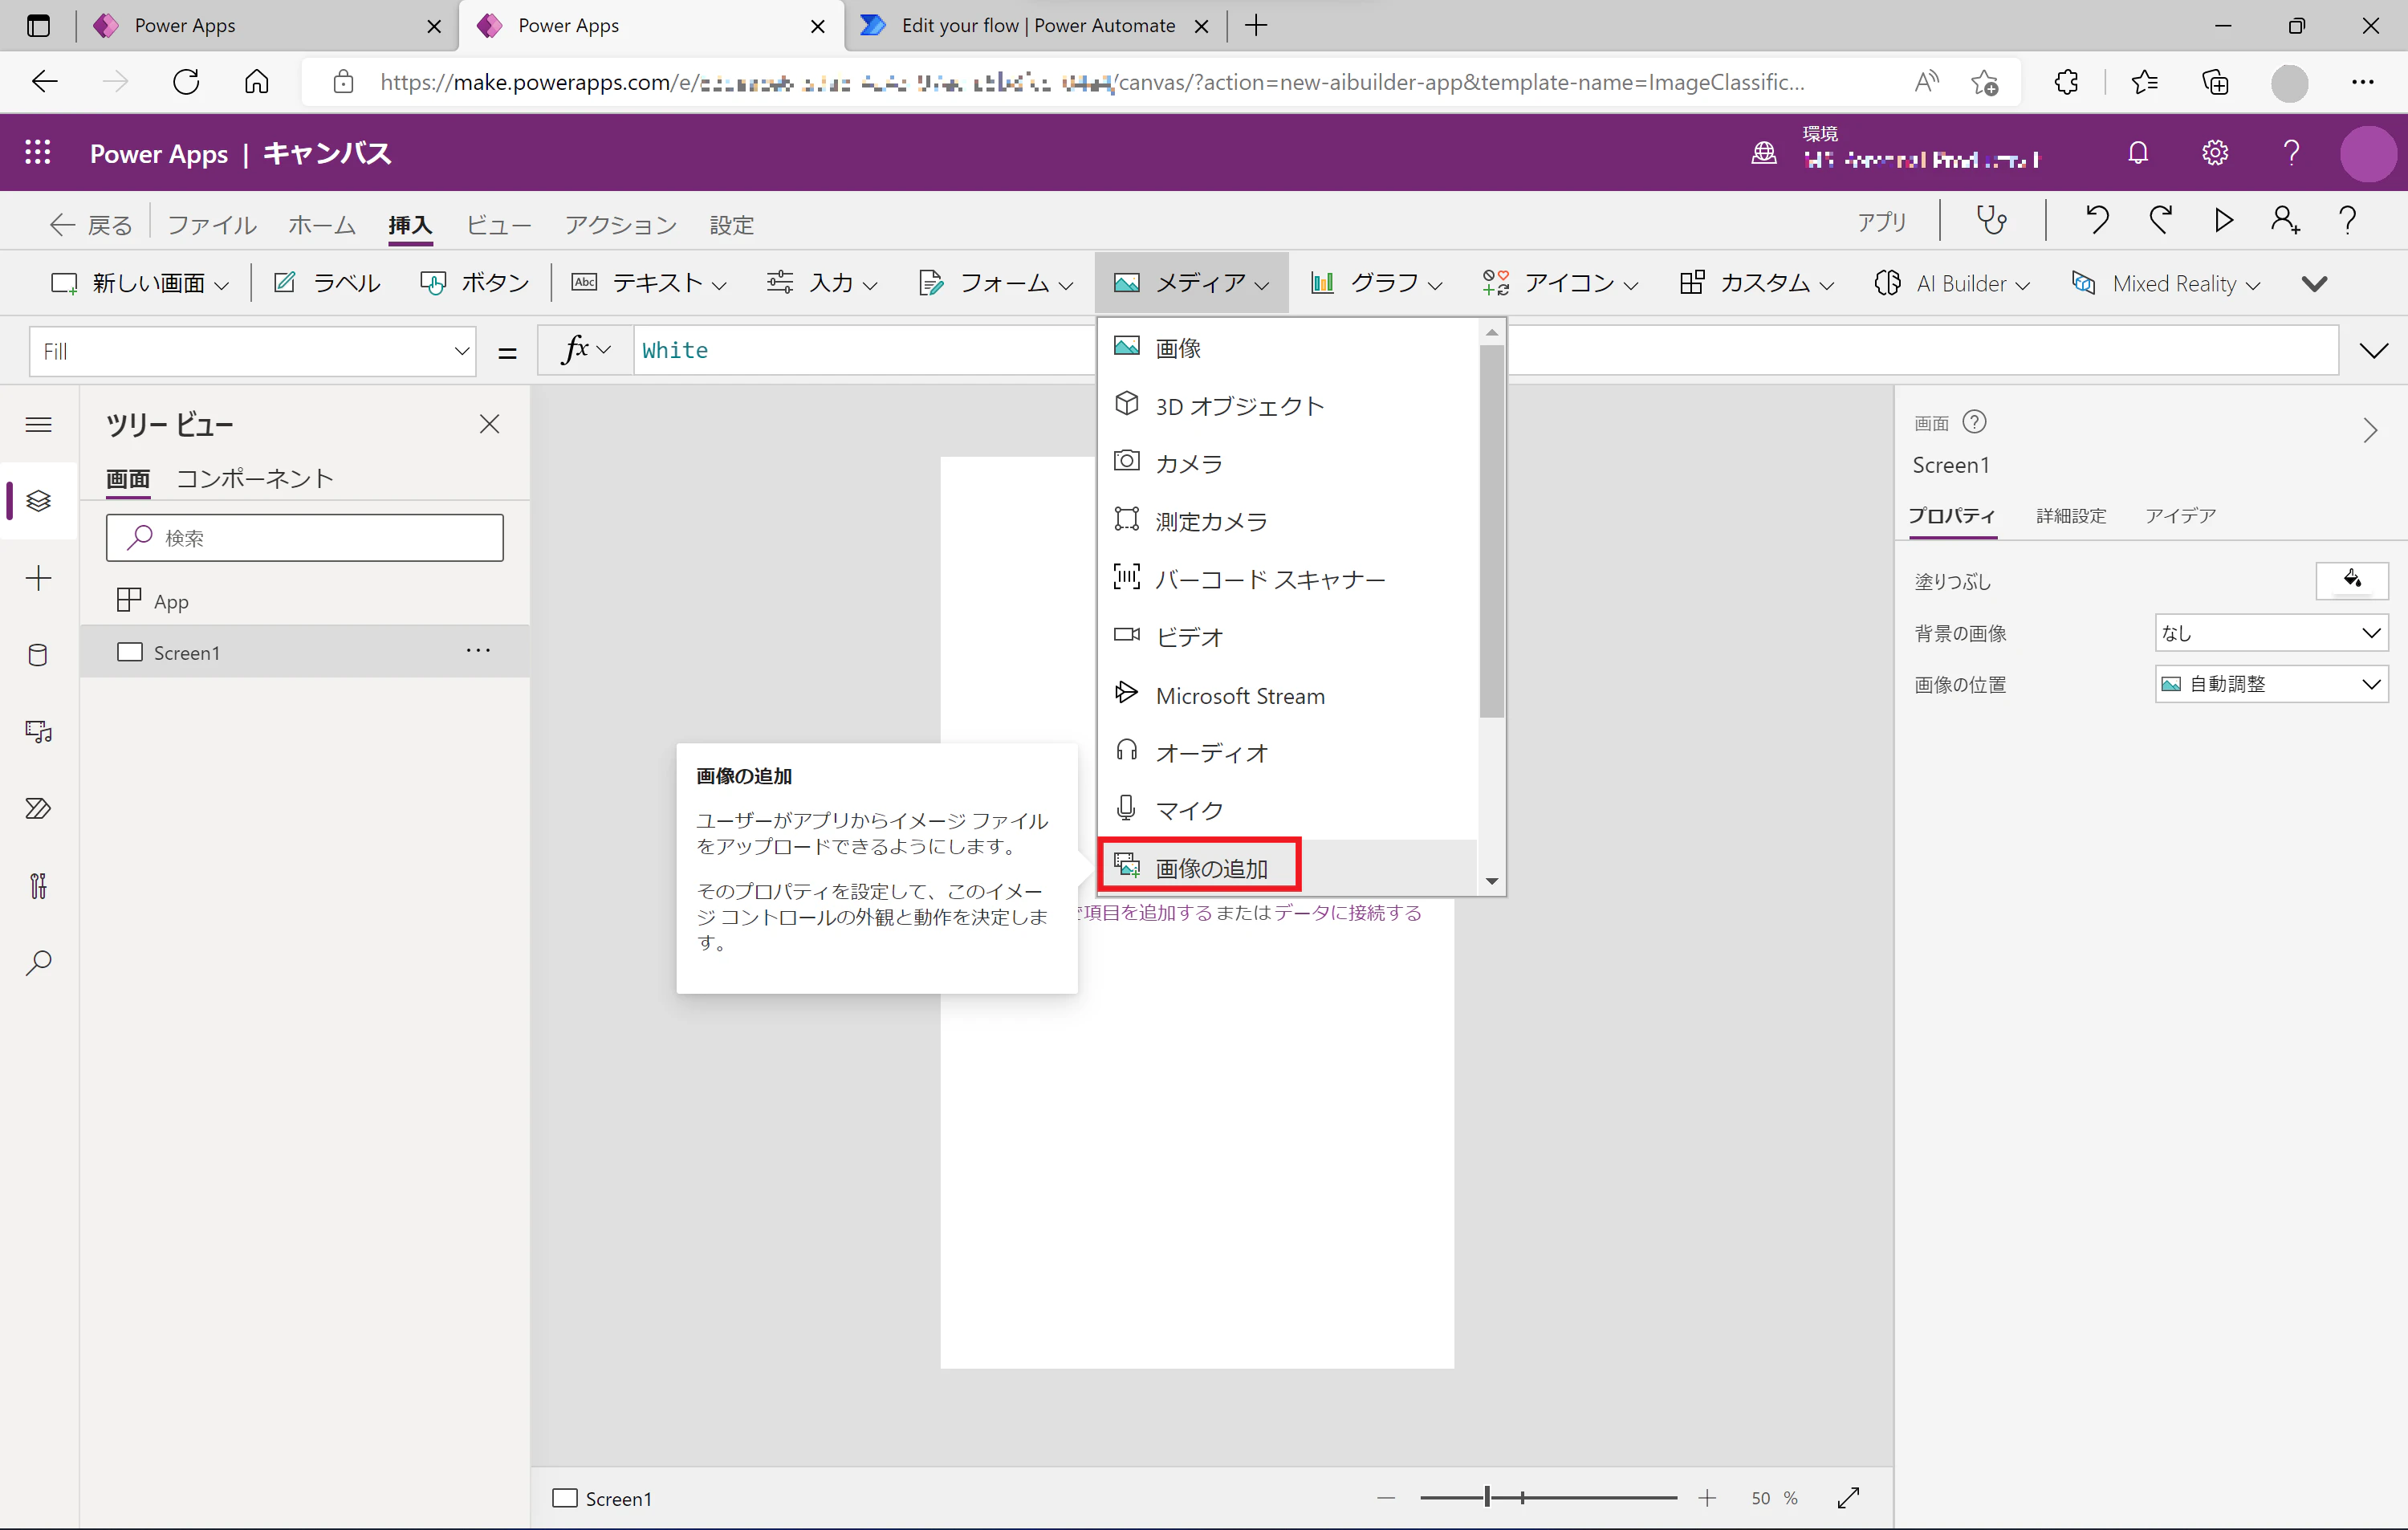
Task: Close the Tree view panel
Action: 489,424
